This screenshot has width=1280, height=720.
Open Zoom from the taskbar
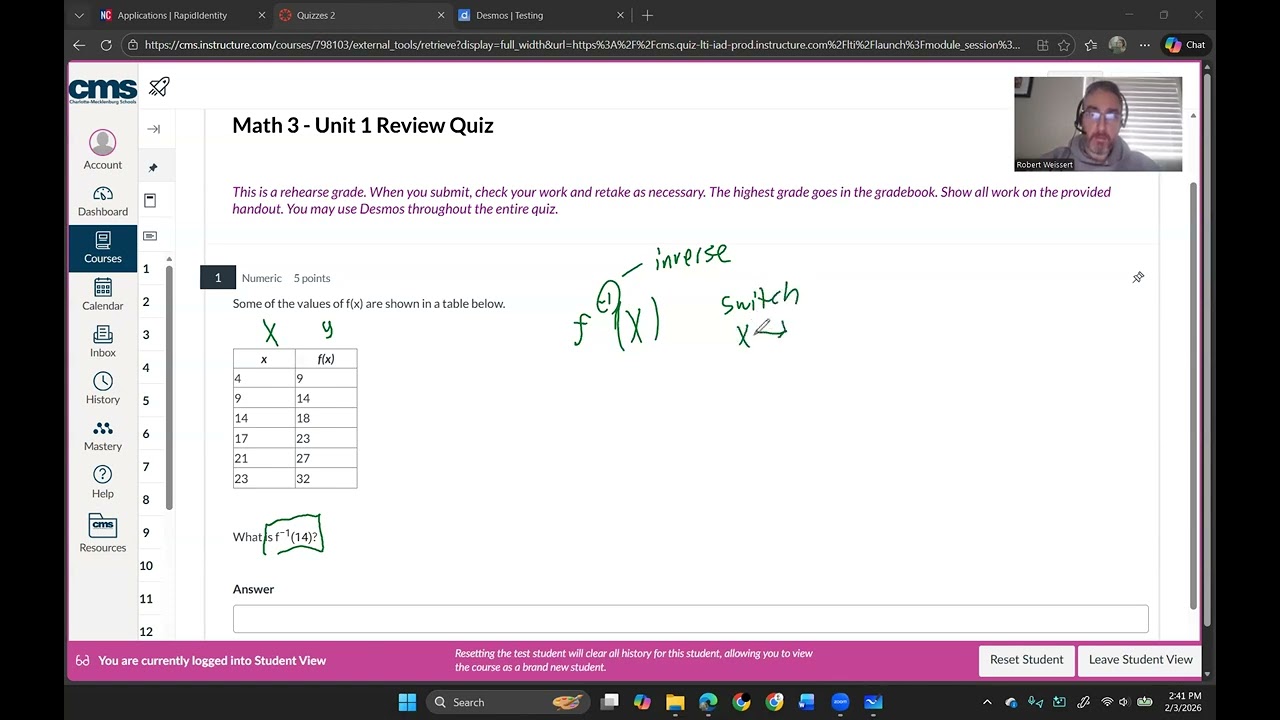[x=840, y=702]
